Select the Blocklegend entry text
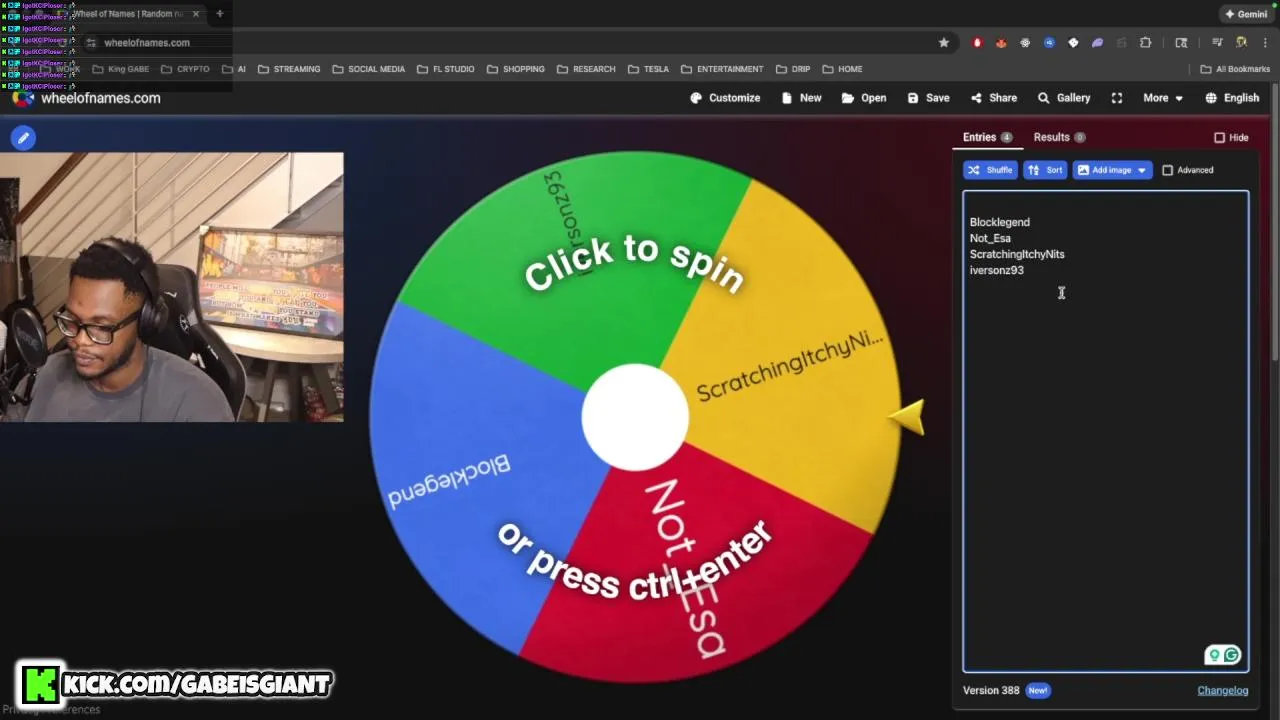The height and width of the screenshot is (720, 1280). pyautogui.click(x=999, y=222)
